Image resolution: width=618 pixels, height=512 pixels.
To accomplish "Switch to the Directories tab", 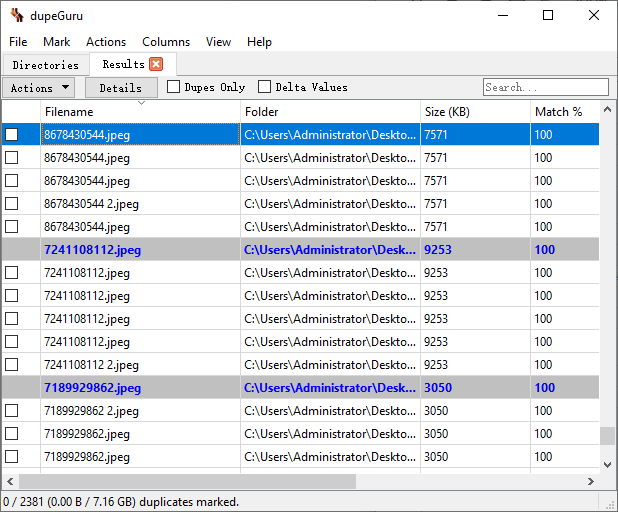I will click(x=45, y=65).
